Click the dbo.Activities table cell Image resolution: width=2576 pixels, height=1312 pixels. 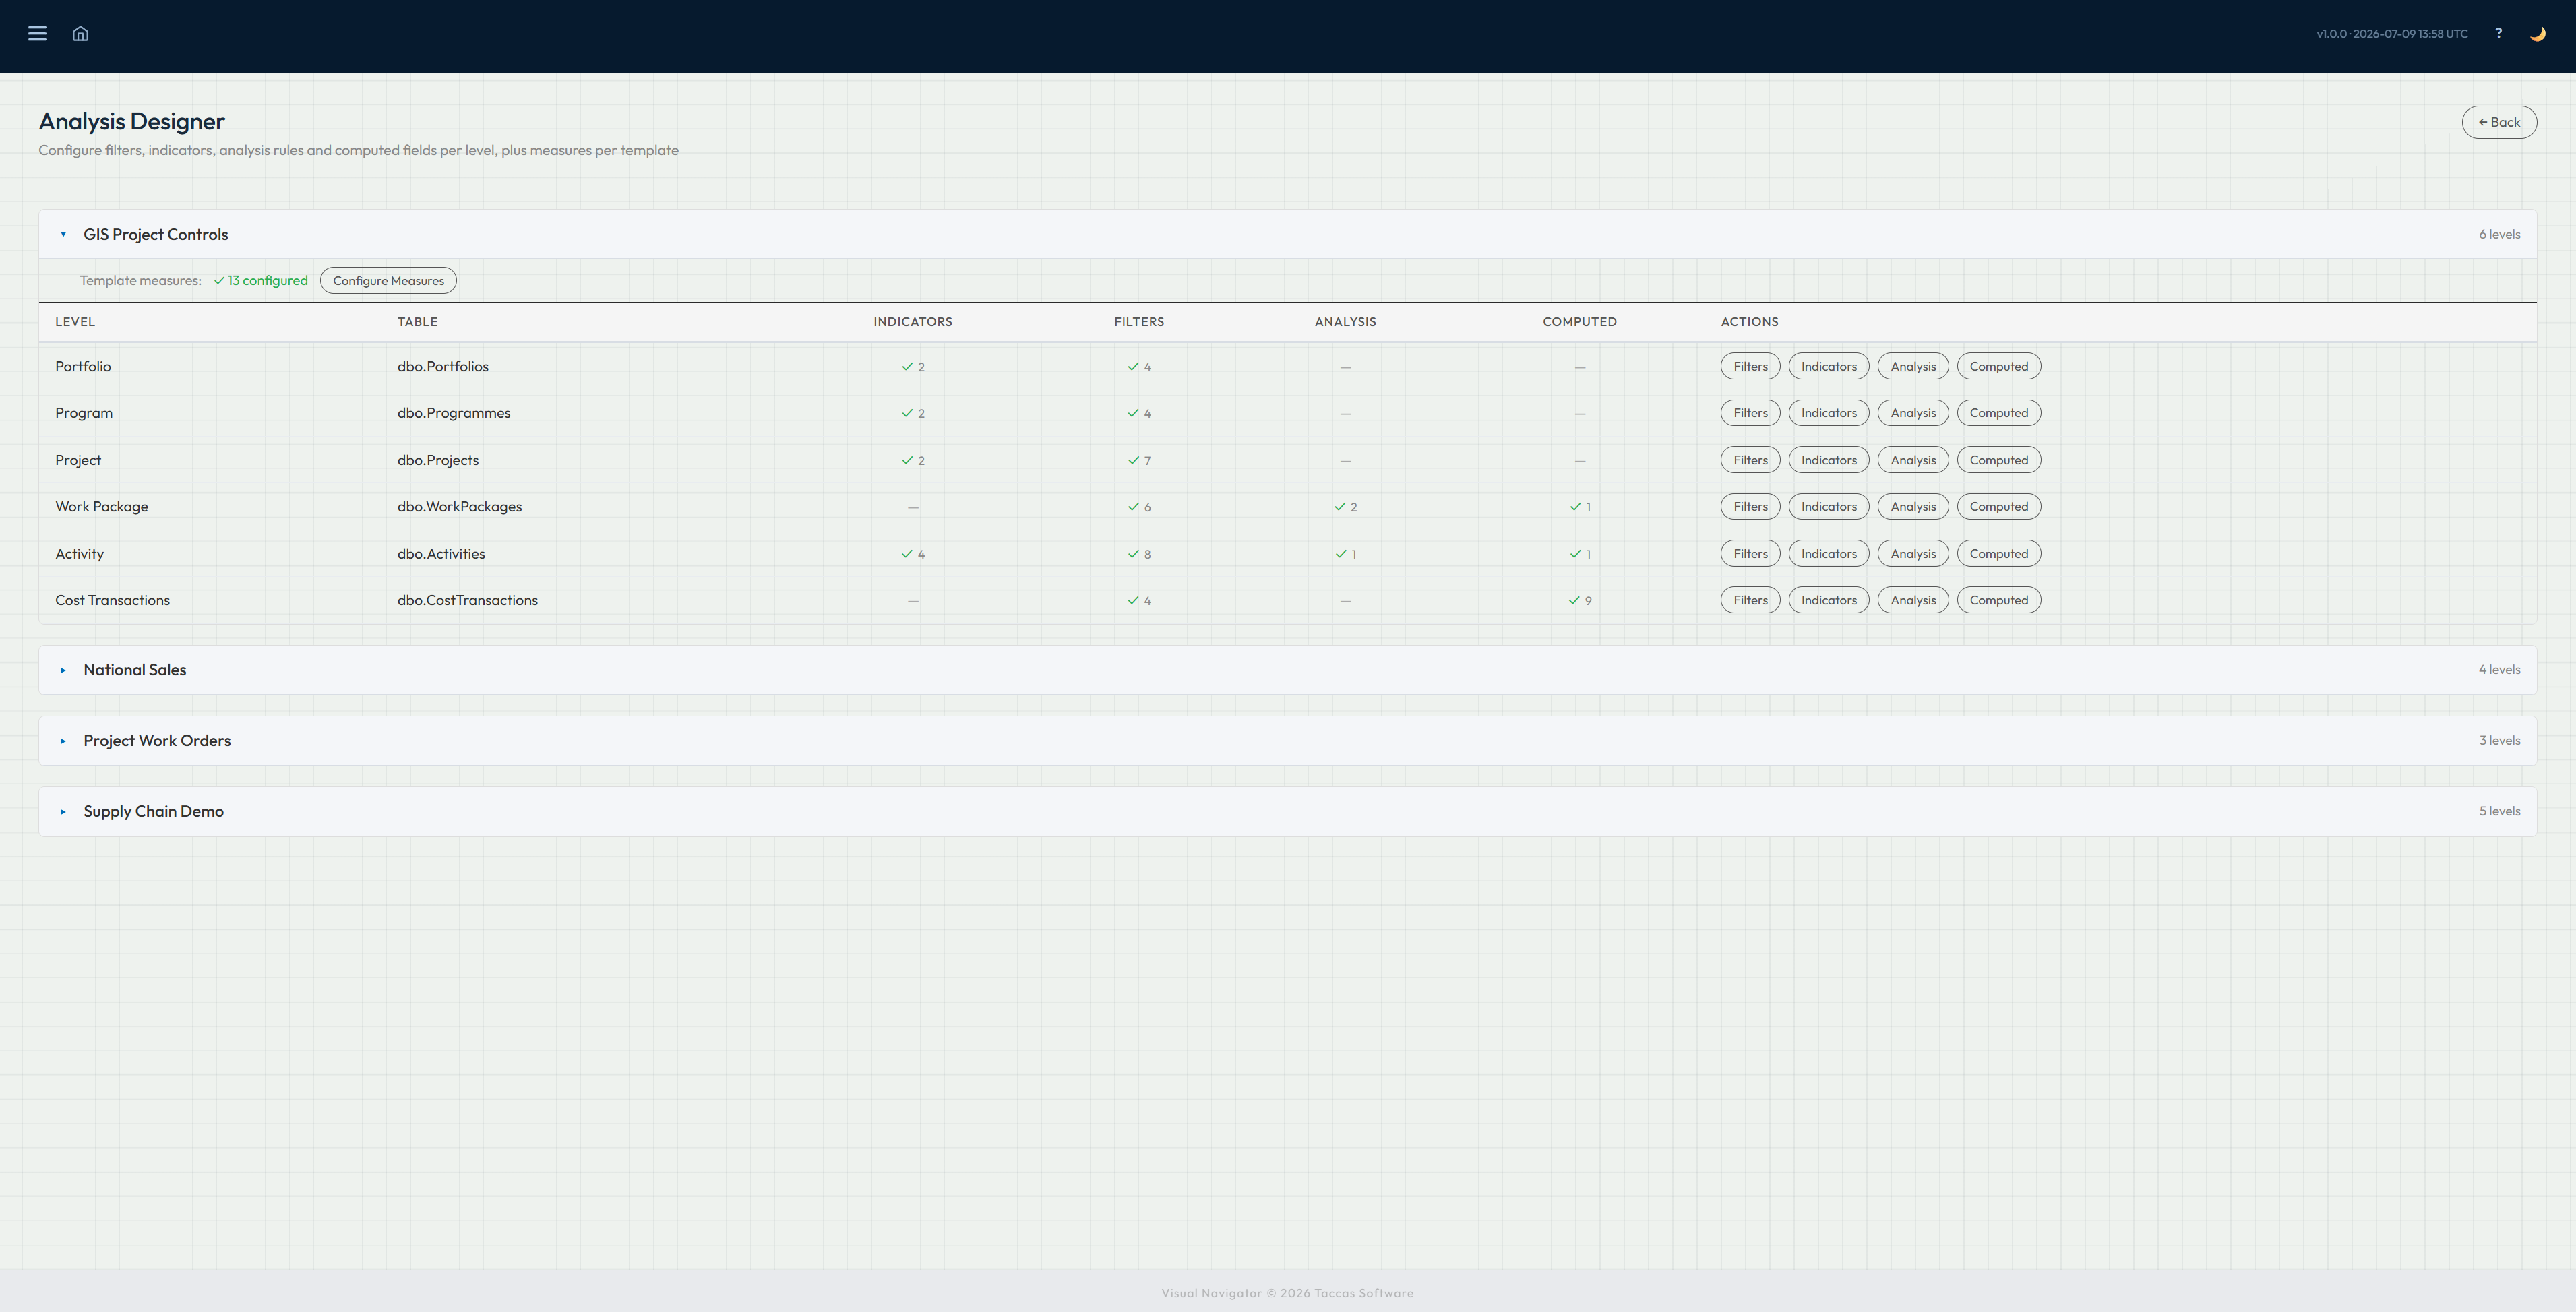coord(441,554)
